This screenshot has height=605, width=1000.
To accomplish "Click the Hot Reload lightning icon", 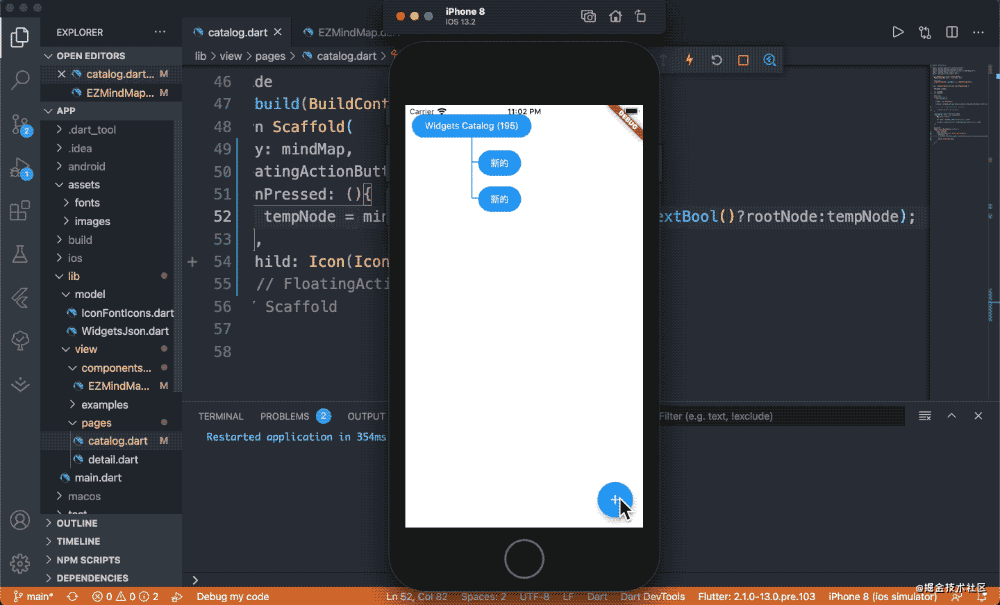I will pos(689,60).
